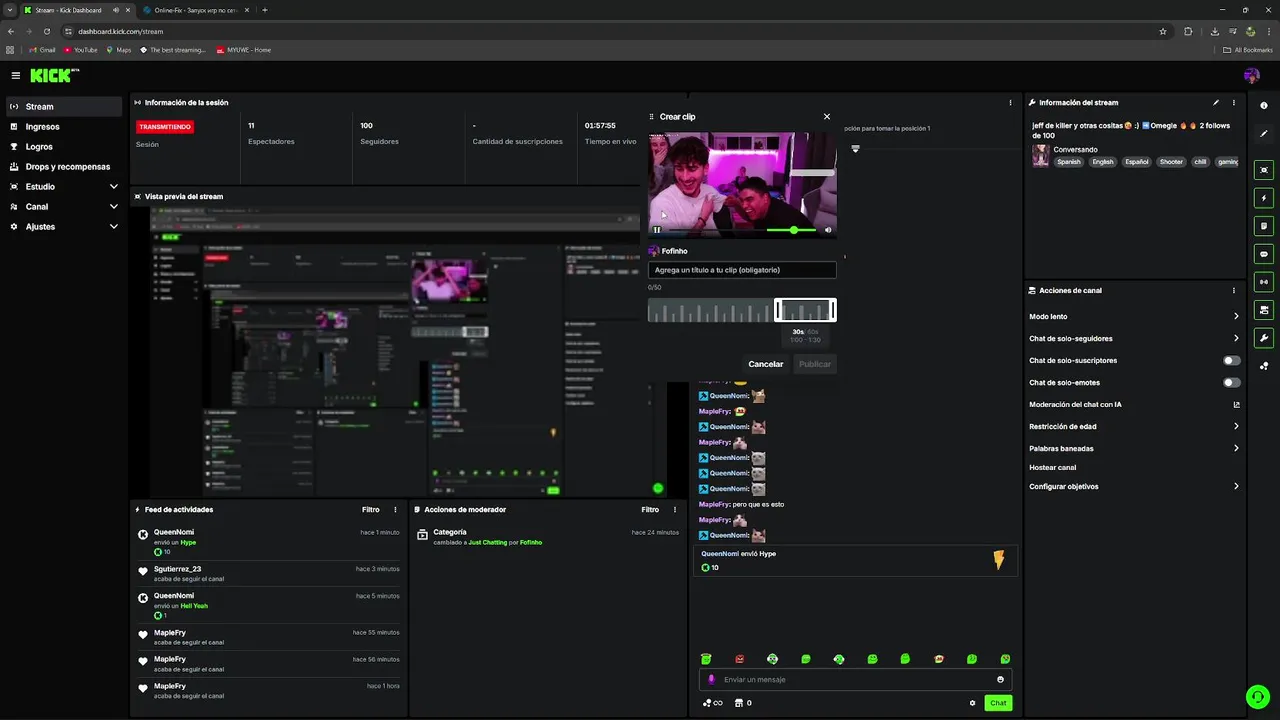Open the emoji picker in chat input
Image resolution: width=1280 pixels, height=720 pixels.
point(1000,680)
